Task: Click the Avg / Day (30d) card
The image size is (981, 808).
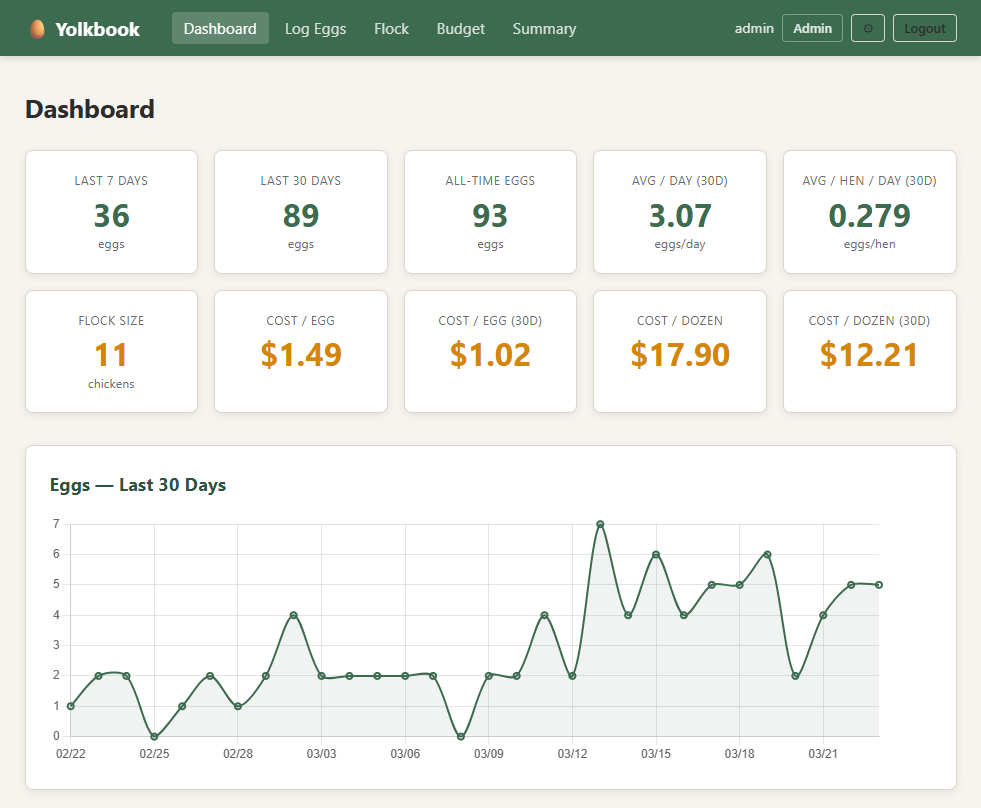Action: click(679, 211)
